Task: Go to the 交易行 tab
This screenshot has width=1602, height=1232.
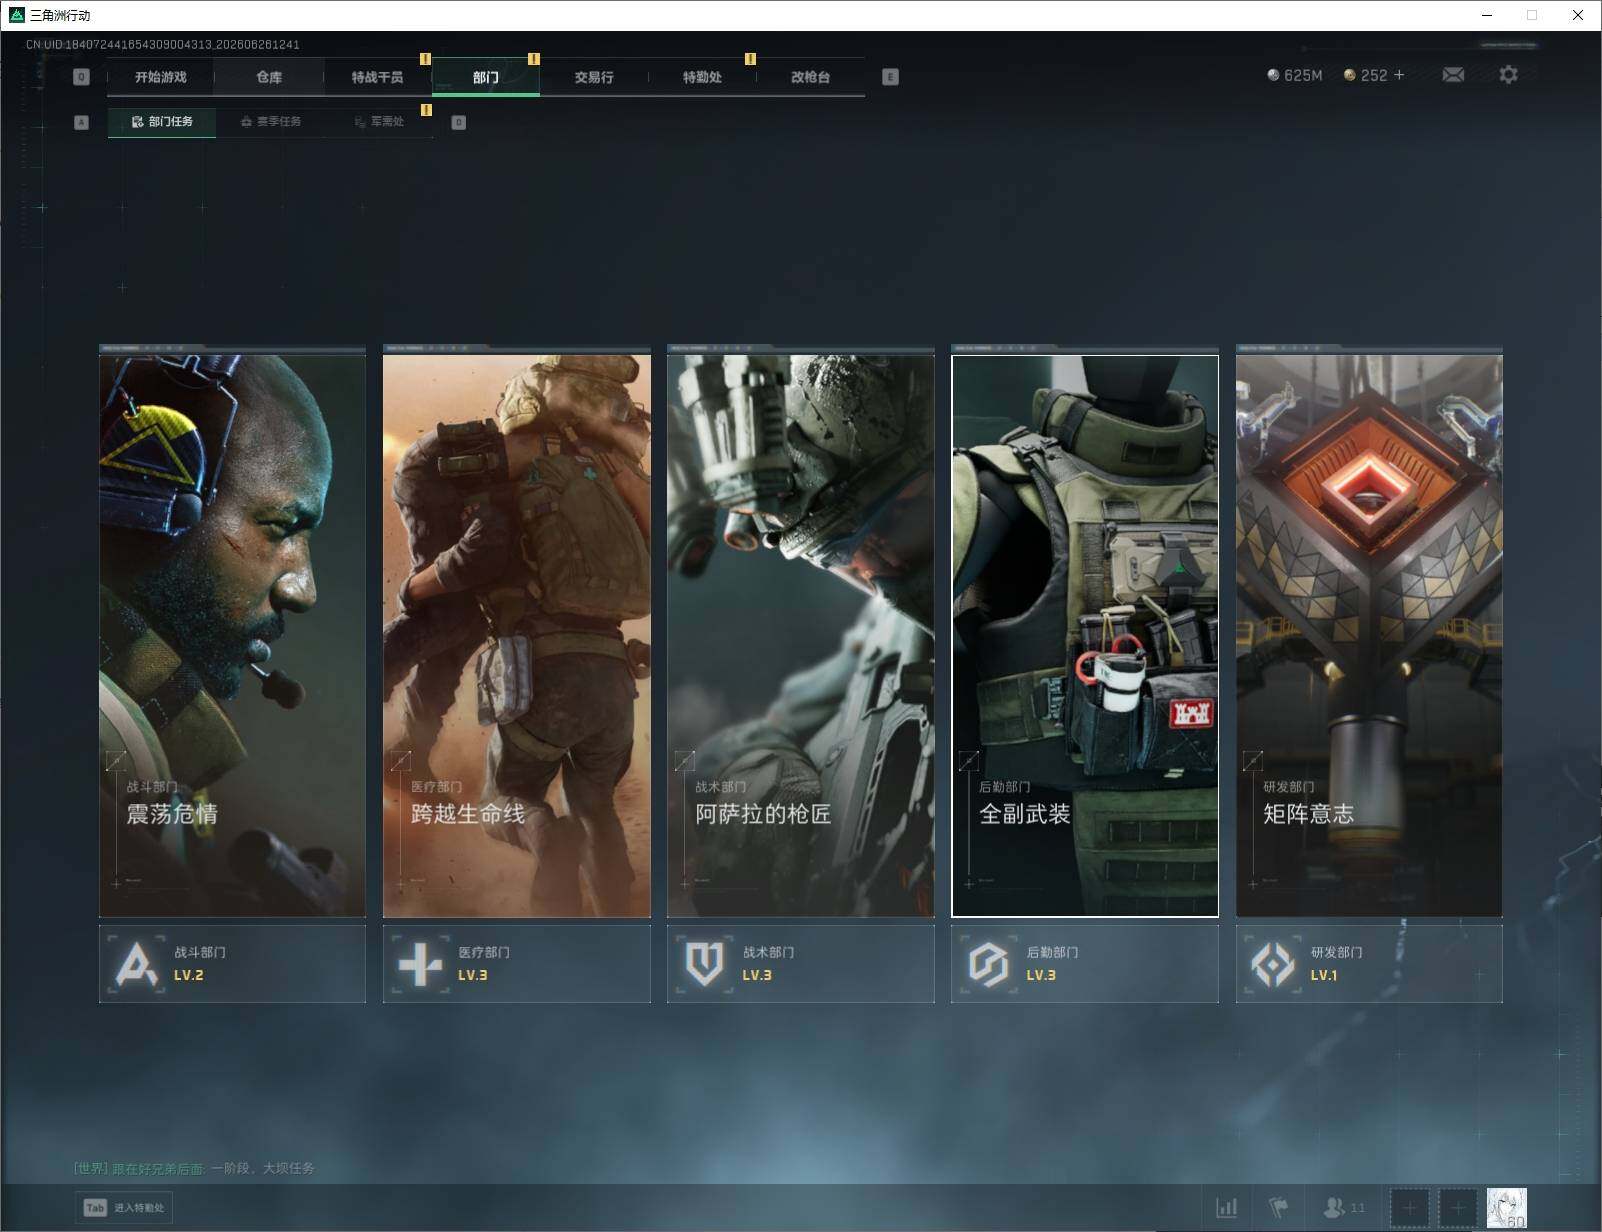Action: click(594, 77)
